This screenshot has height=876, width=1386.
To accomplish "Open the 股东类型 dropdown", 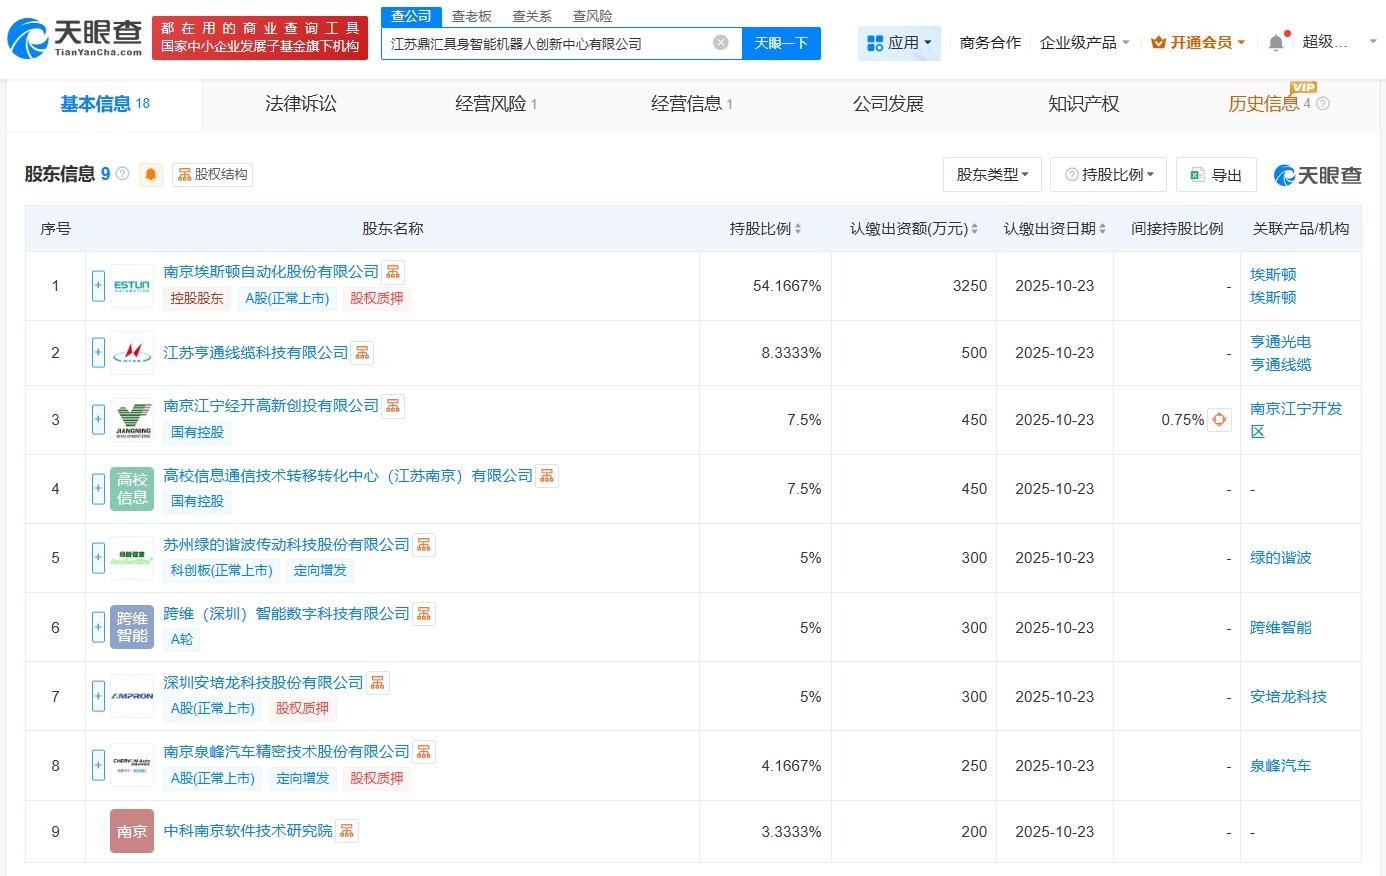I will pyautogui.click(x=993, y=174).
